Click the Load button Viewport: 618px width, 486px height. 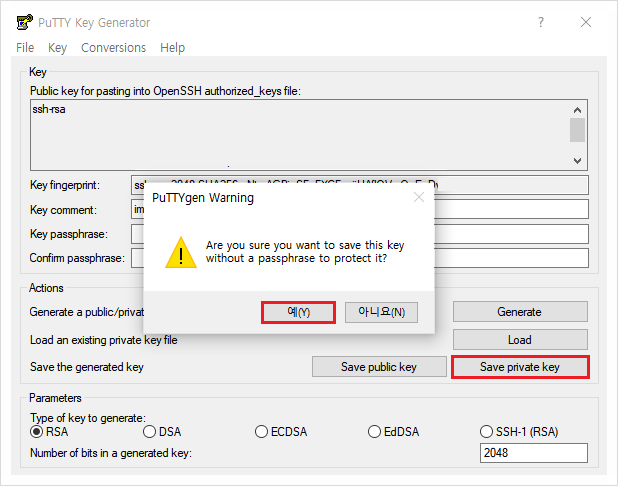tap(520, 339)
